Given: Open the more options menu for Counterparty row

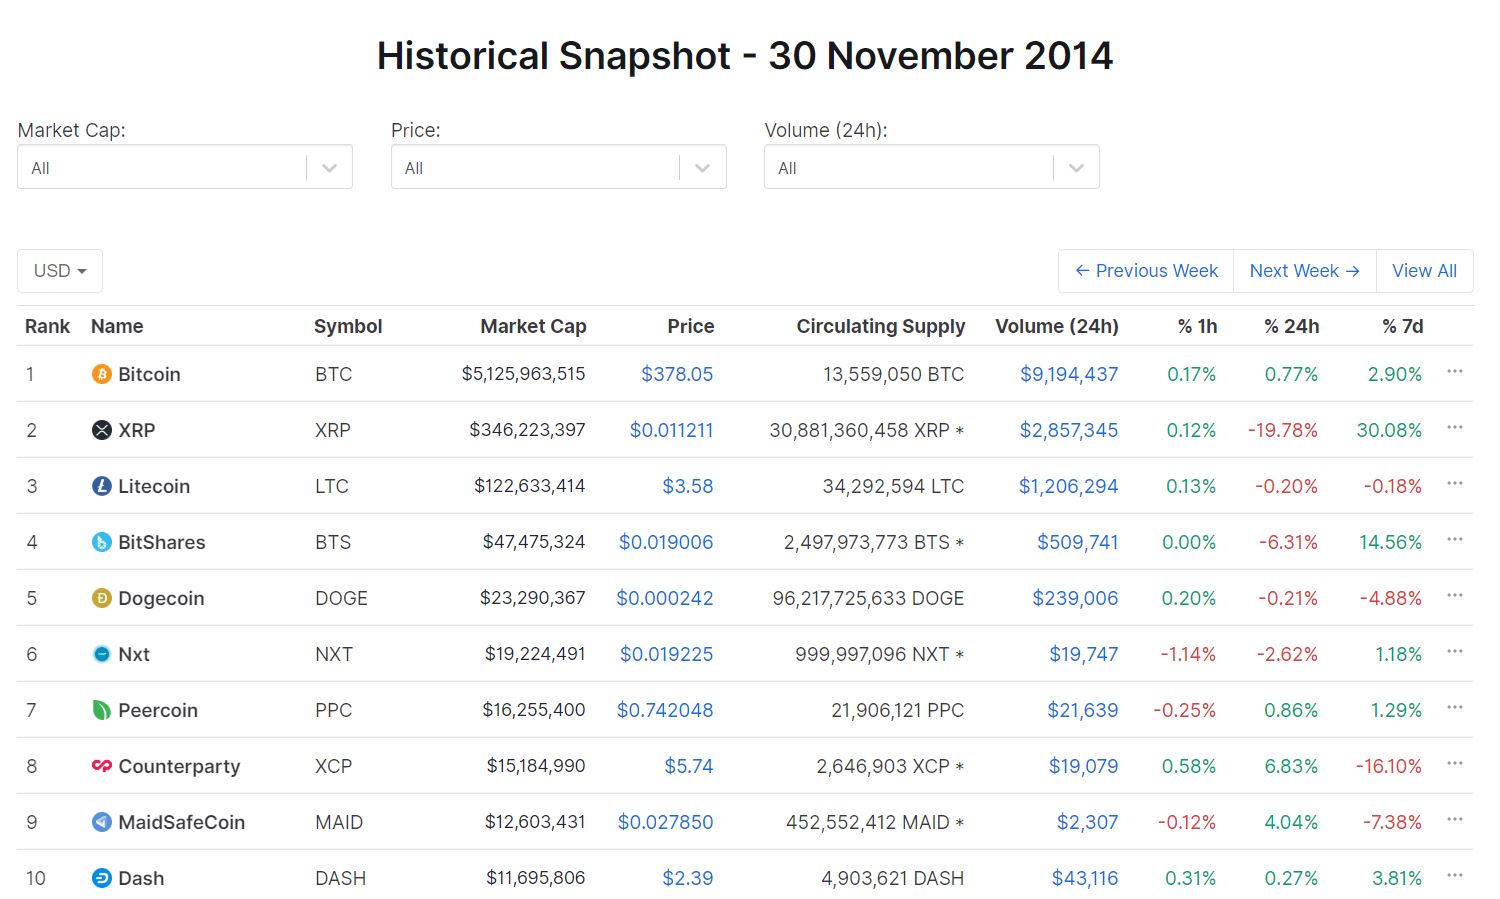Looking at the screenshot, I should (x=1454, y=764).
